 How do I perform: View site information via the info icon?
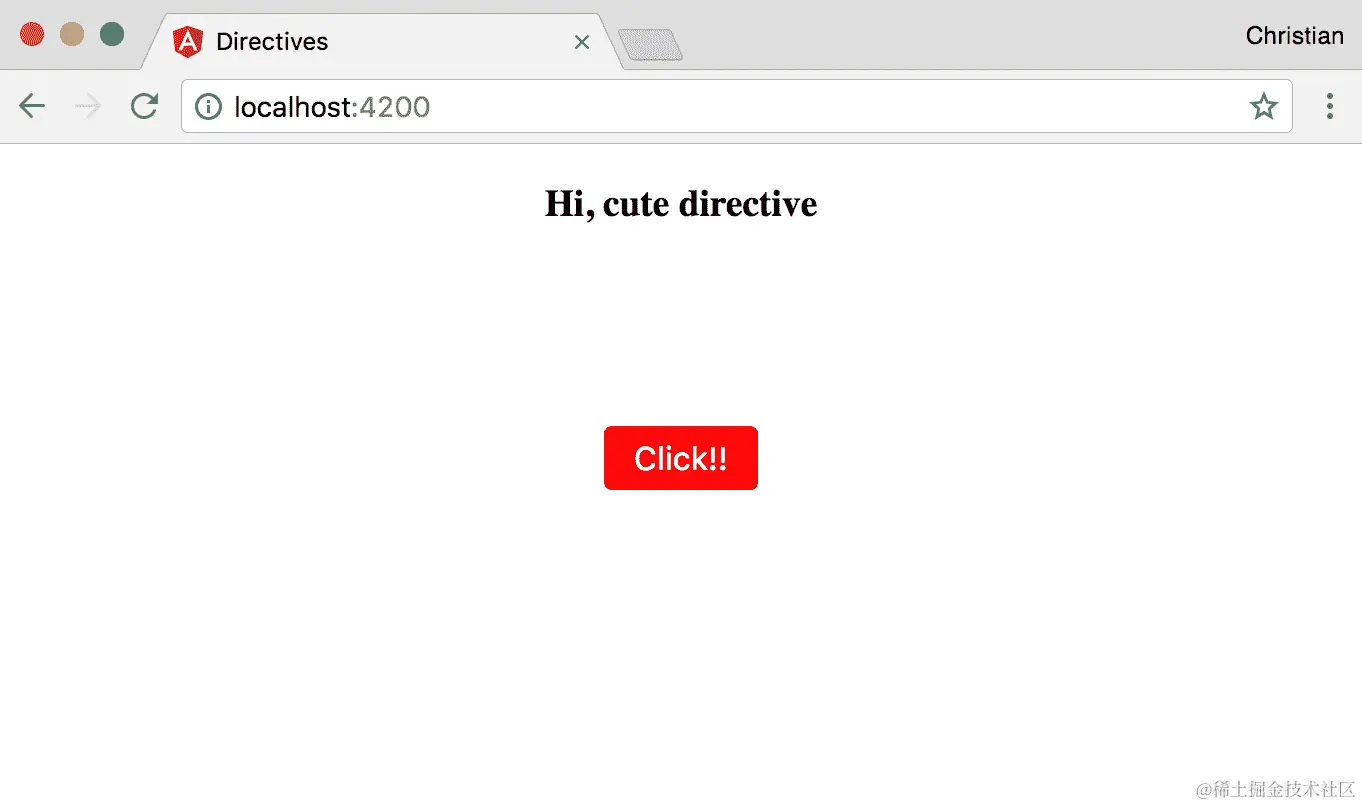(208, 106)
